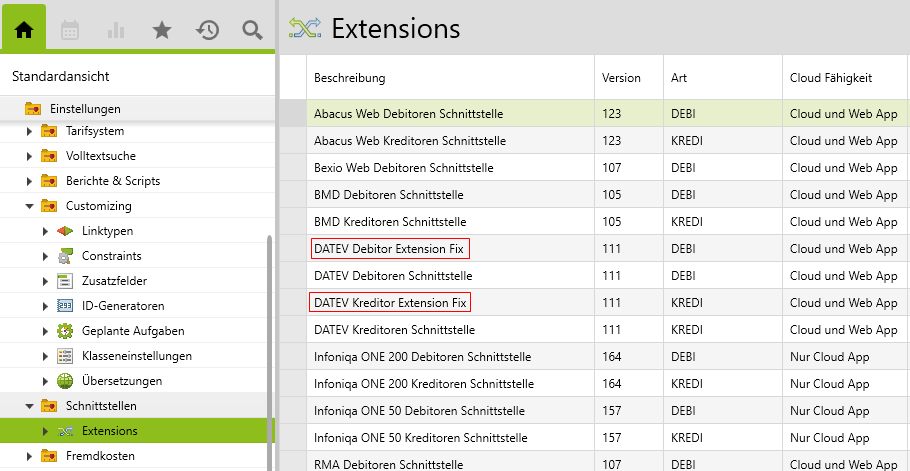
Task: Collapse the Schnittstellen folder
Action: point(29,406)
